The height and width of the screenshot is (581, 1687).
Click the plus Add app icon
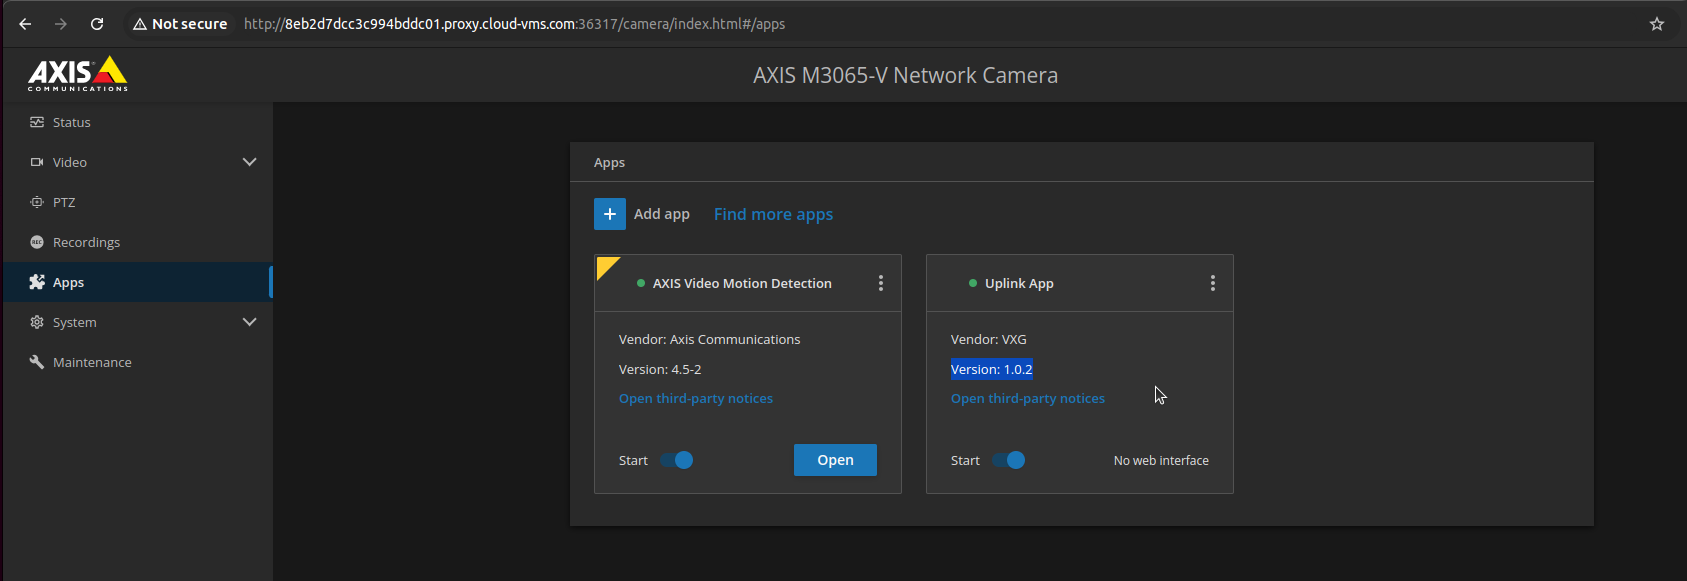click(x=609, y=214)
